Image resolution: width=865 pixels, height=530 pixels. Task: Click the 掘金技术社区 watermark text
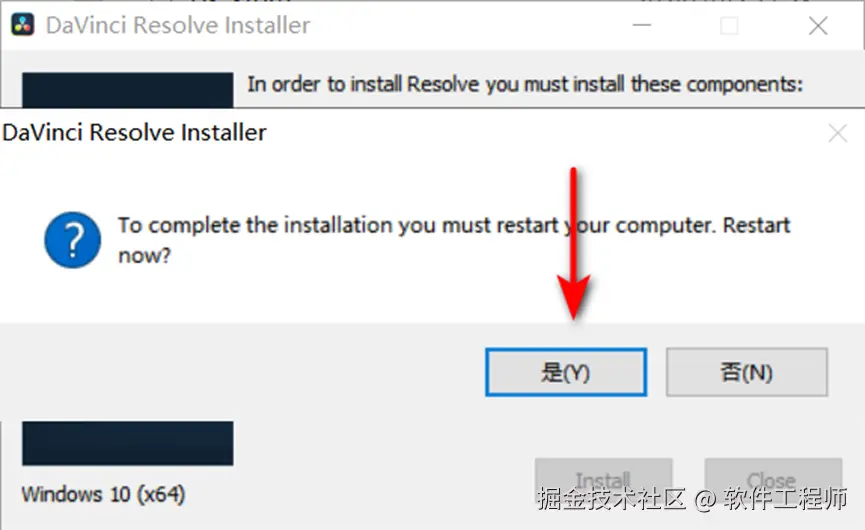tap(611, 499)
